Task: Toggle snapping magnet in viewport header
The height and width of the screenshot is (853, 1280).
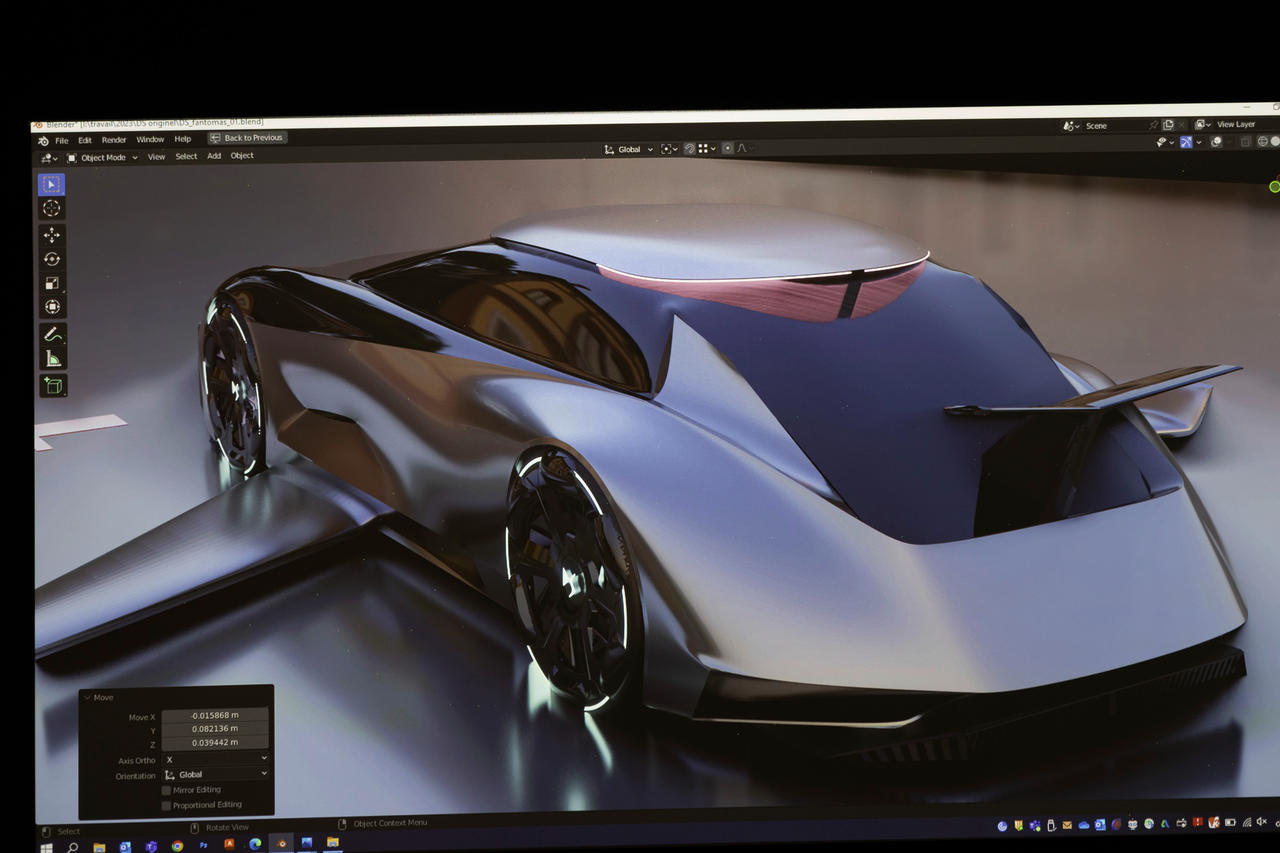Action: pos(689,149)
